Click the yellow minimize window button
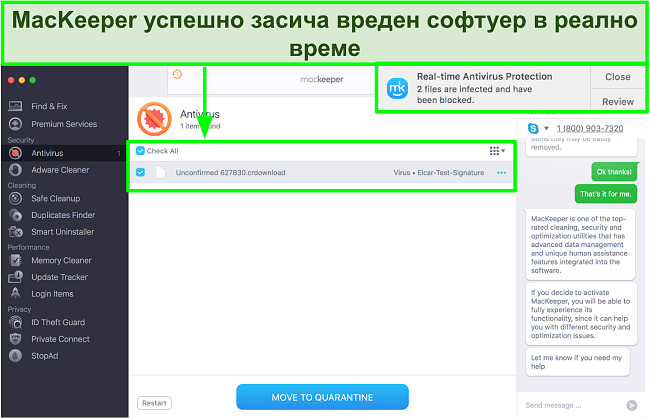This screenshot has width=650, height=418. point(22,80)
